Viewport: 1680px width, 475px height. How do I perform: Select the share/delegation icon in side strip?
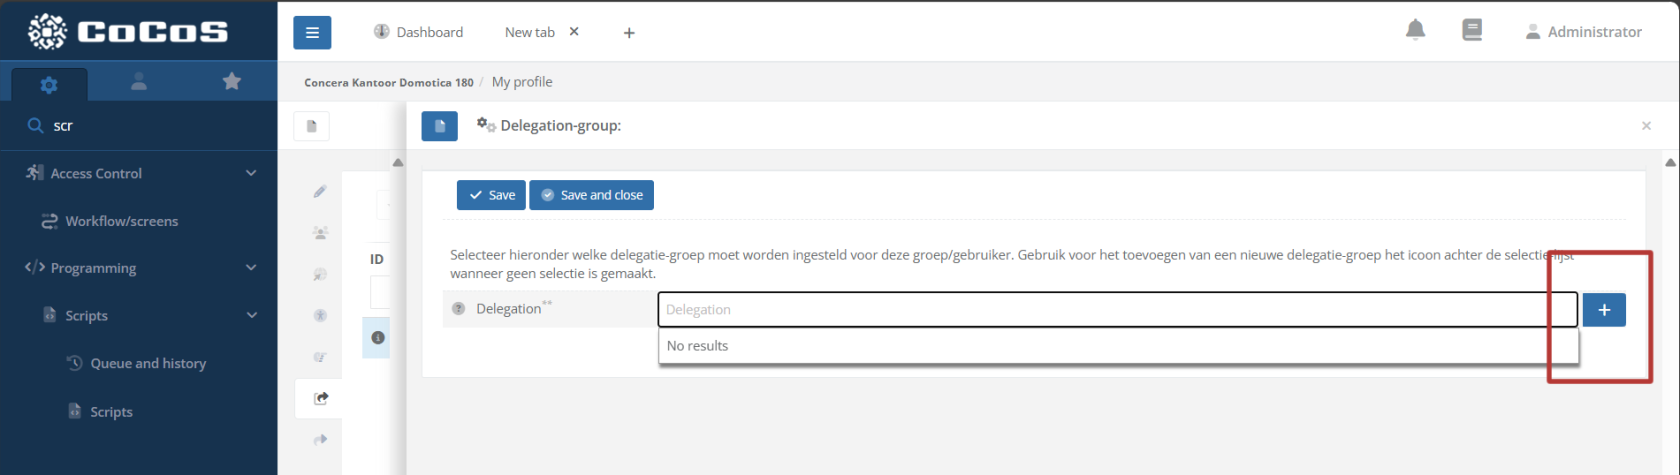(320, 398)
